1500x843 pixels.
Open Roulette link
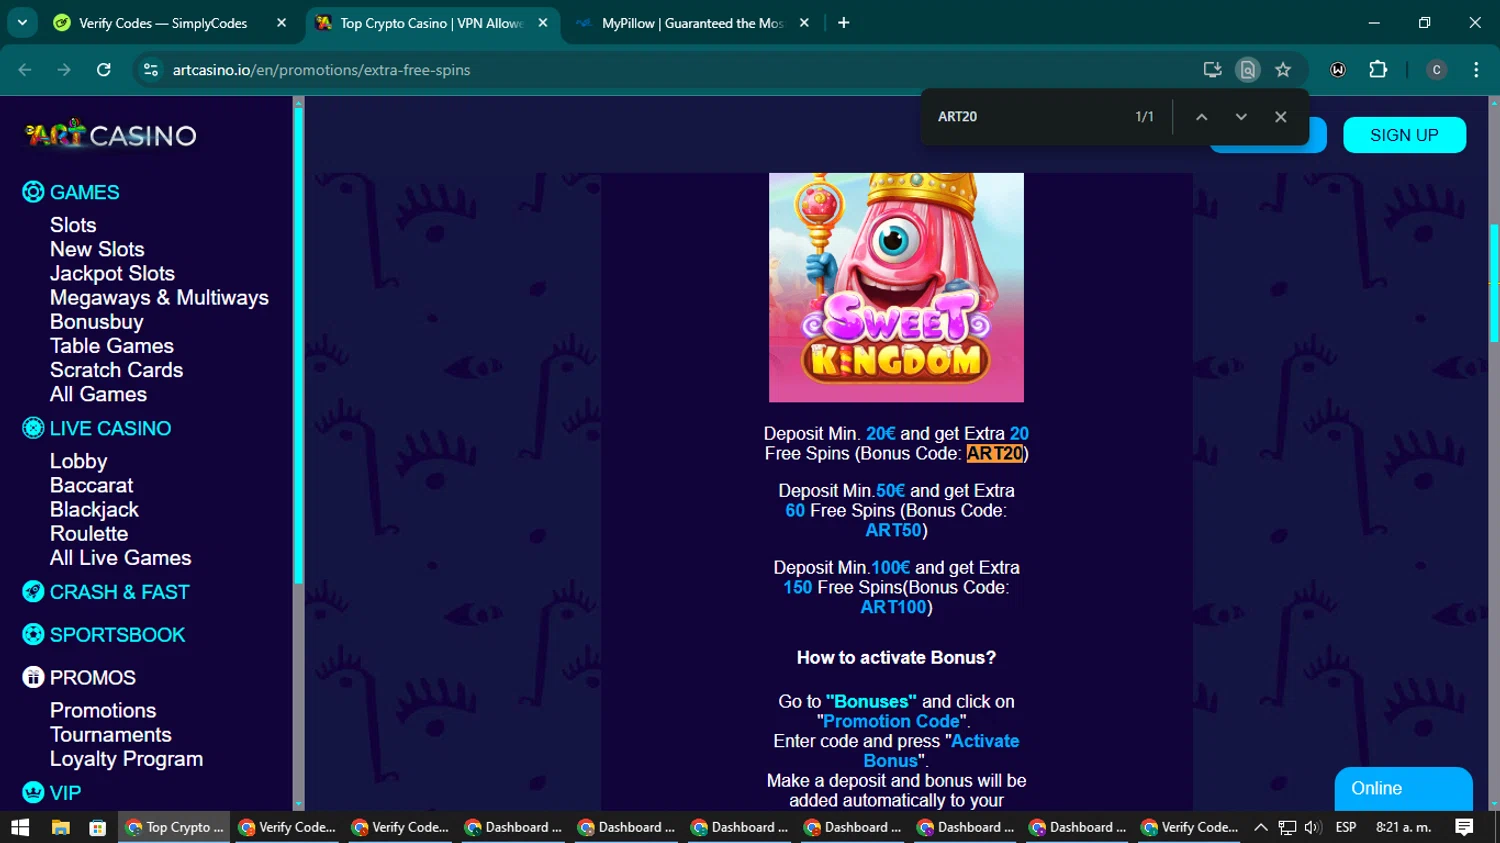click(89, 534)
